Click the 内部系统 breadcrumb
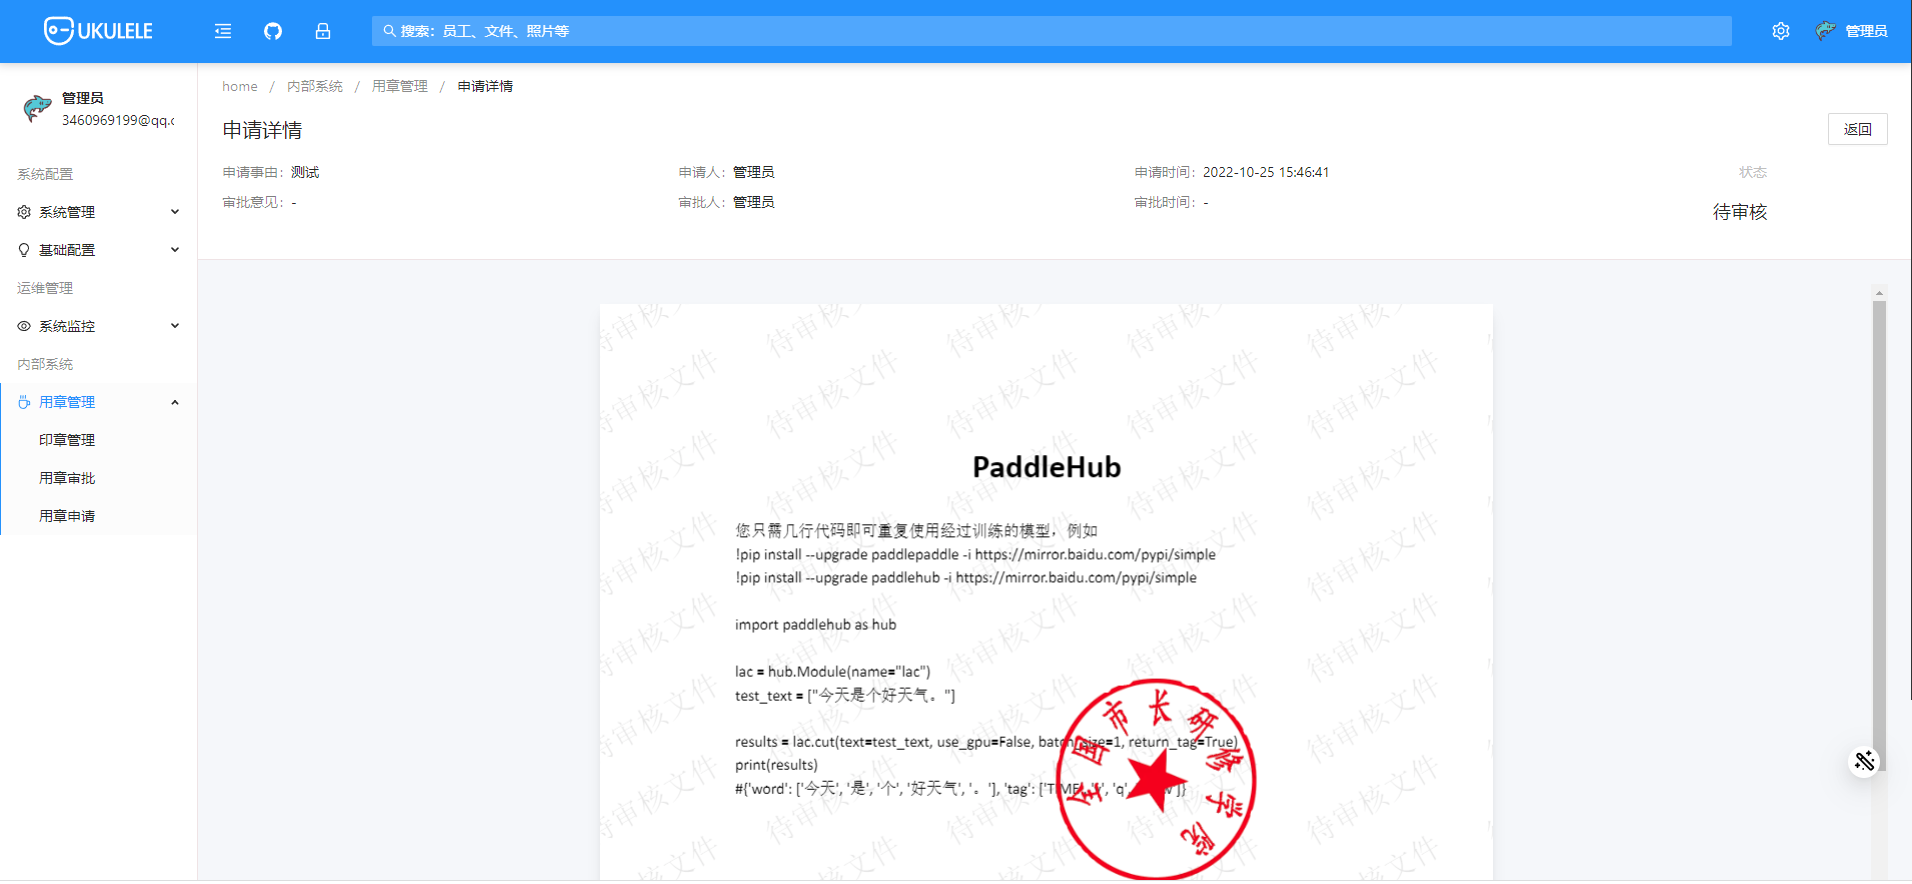1912x884 pixels. (315, 86)
